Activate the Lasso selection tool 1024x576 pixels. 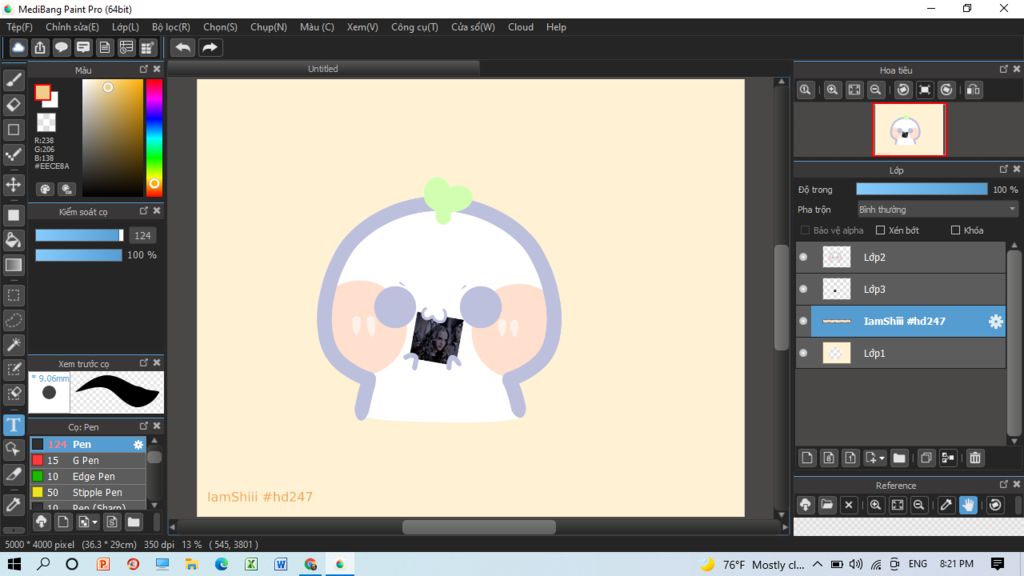pyautogui.click(x=14, y=320)
